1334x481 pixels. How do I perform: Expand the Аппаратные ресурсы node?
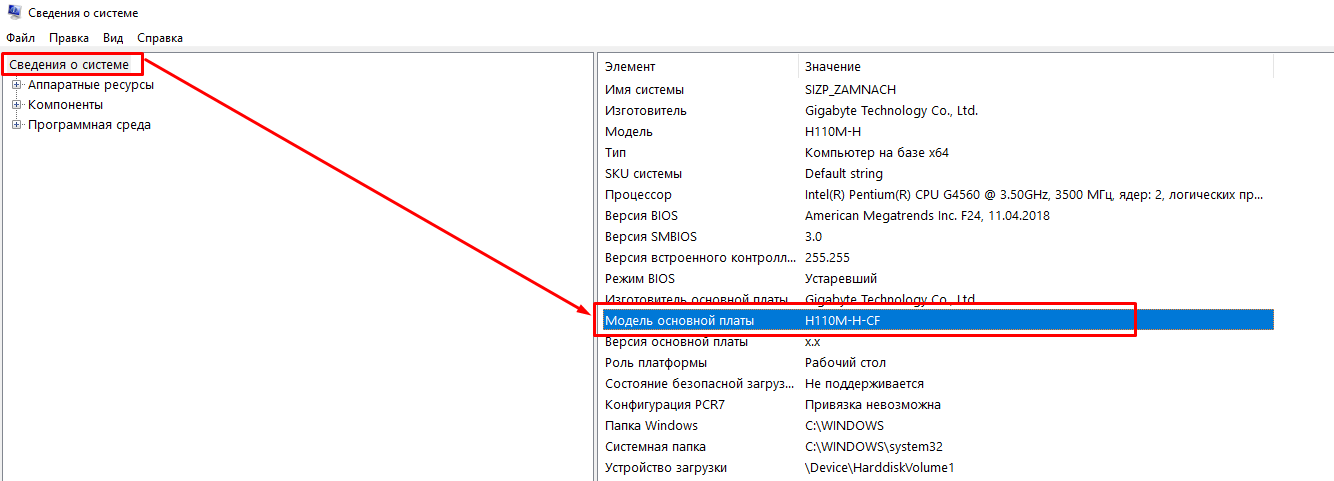click(16, 85)
